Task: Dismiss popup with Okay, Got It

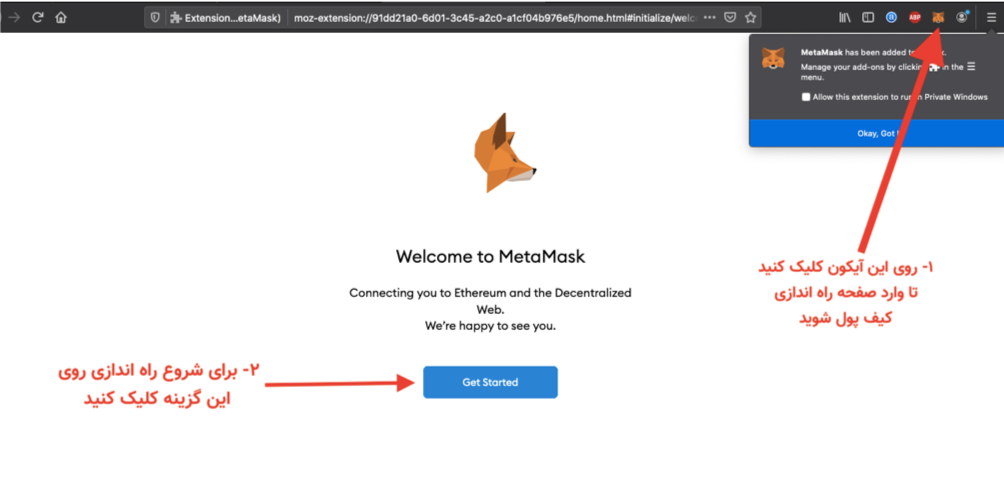Action: click(877, 133)
